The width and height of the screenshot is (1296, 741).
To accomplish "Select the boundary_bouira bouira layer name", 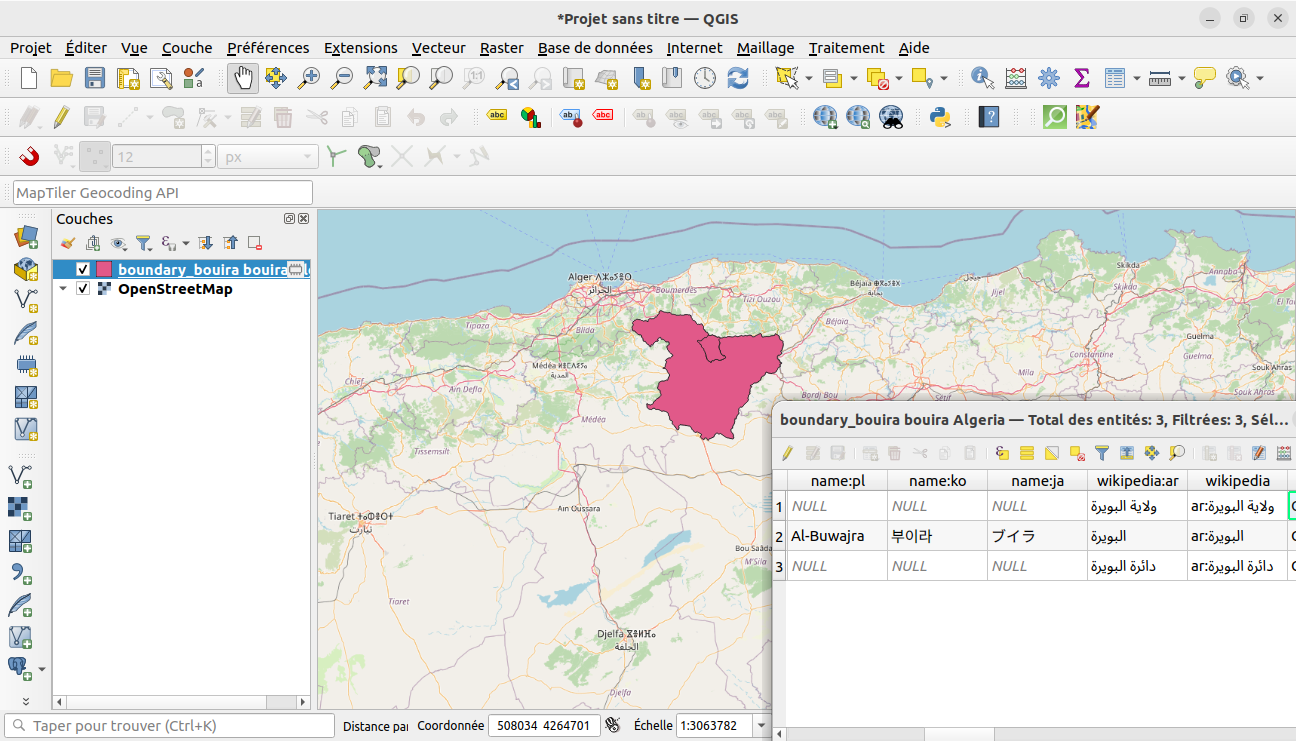I will pos(202,269).
